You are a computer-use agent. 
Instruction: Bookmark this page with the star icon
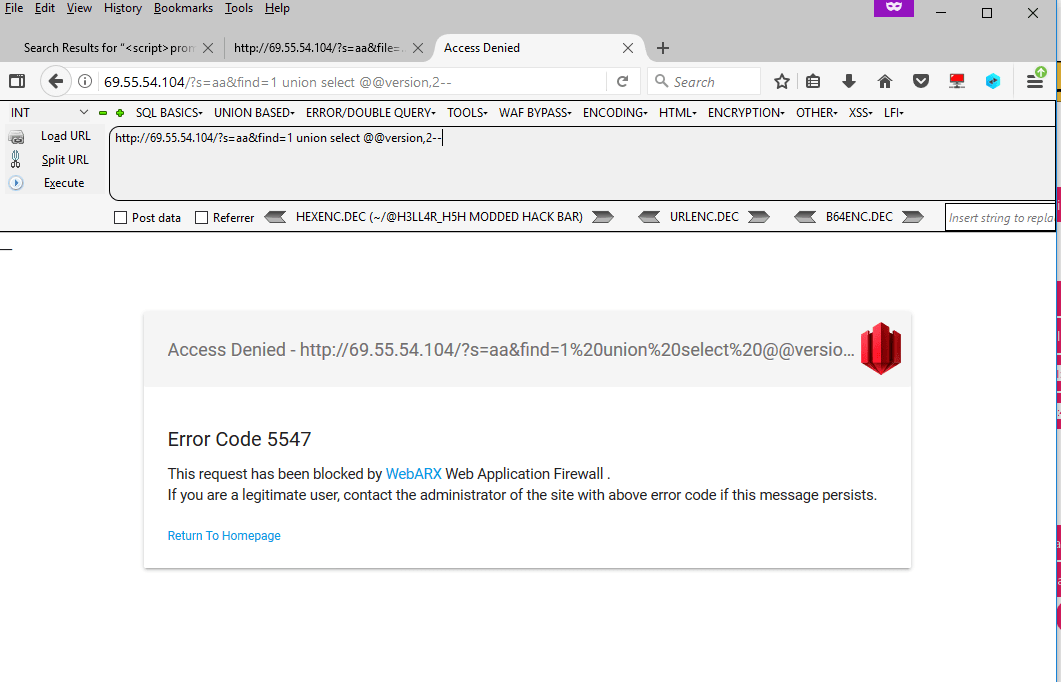coord(782,82)
